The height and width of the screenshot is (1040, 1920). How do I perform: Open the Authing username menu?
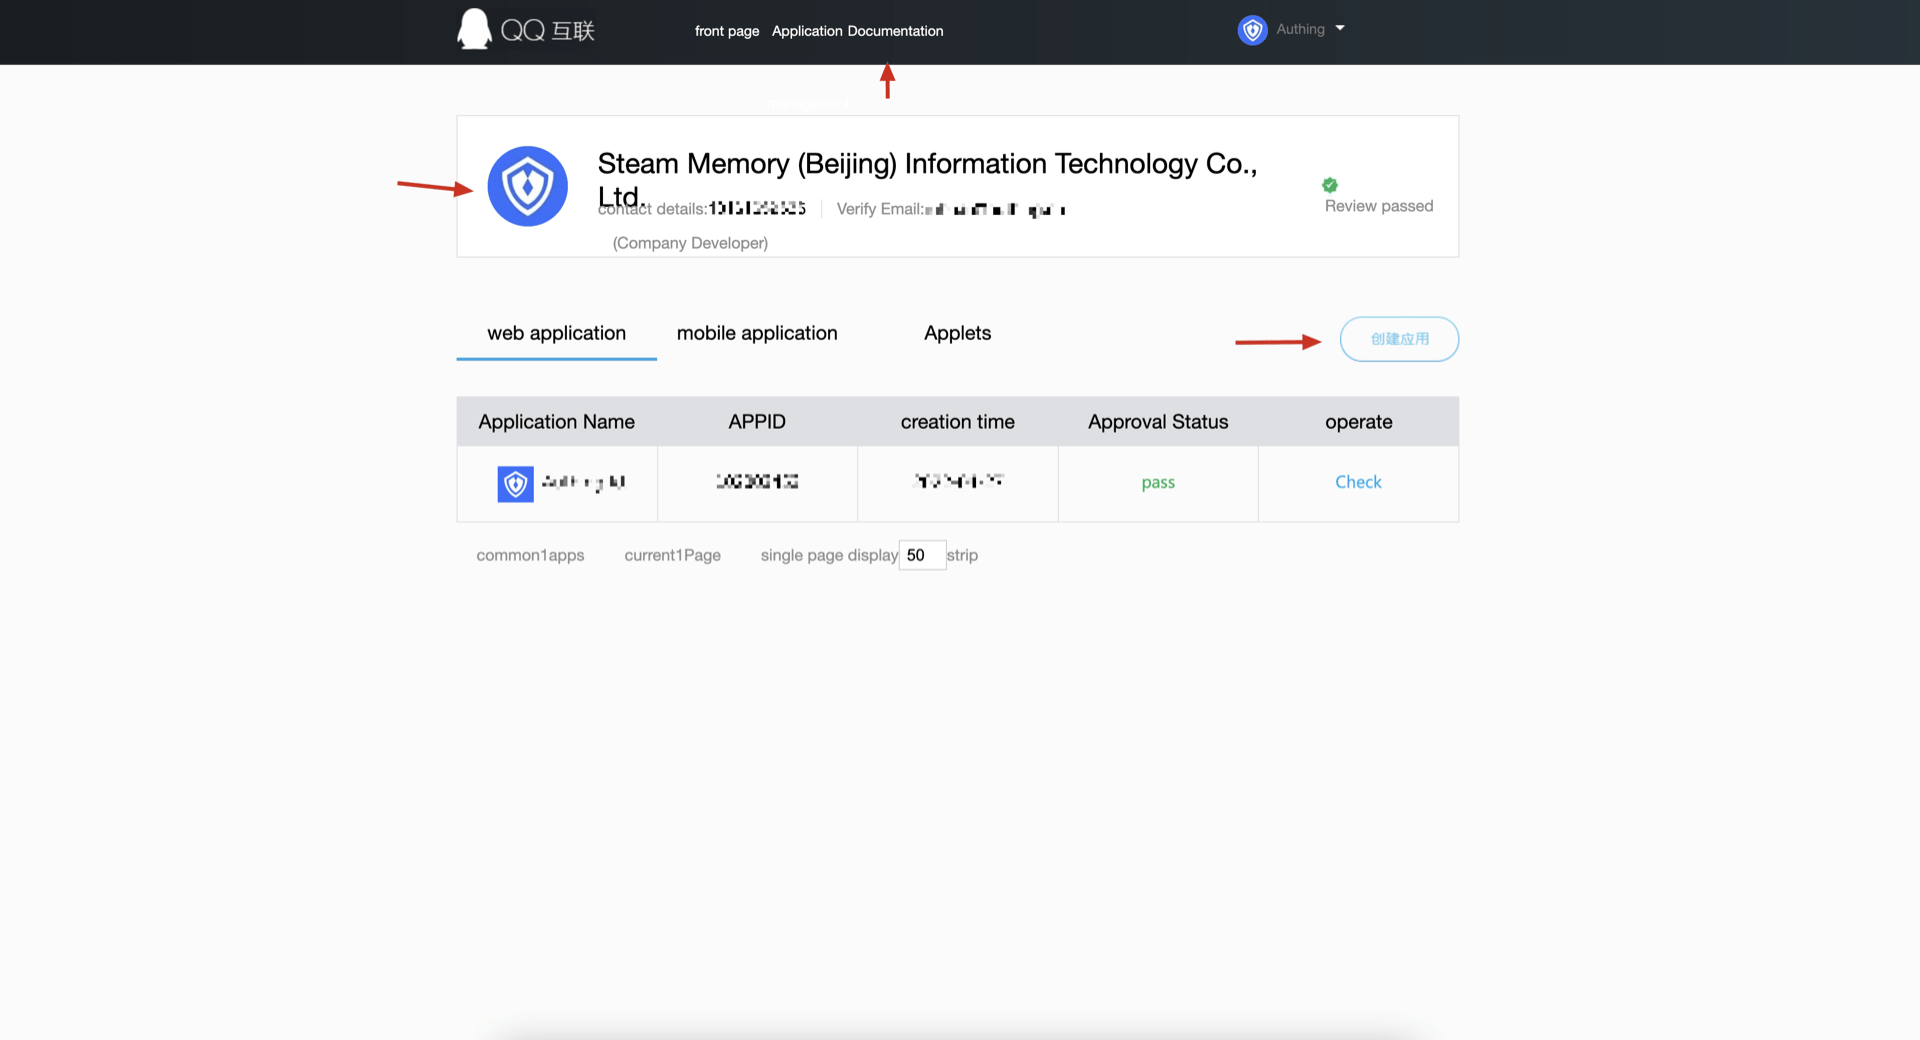1300,30
